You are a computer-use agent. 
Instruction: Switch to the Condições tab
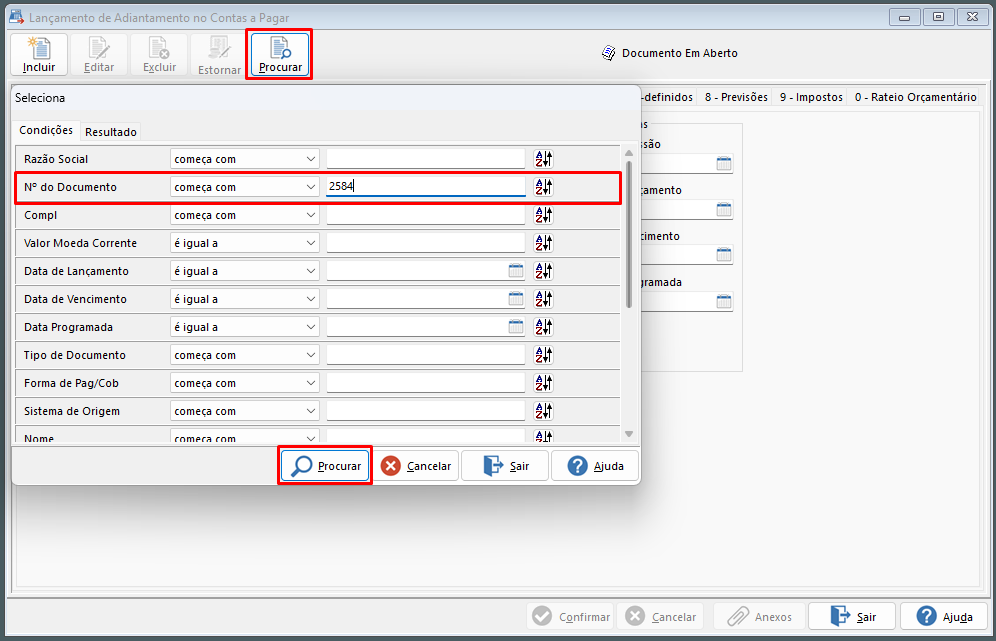pos(46,130)
